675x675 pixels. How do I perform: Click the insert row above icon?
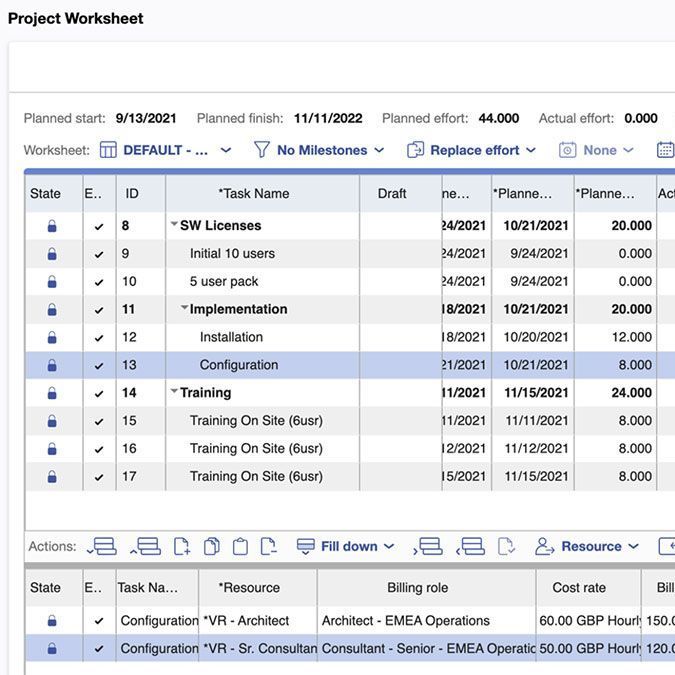[146, 547]
